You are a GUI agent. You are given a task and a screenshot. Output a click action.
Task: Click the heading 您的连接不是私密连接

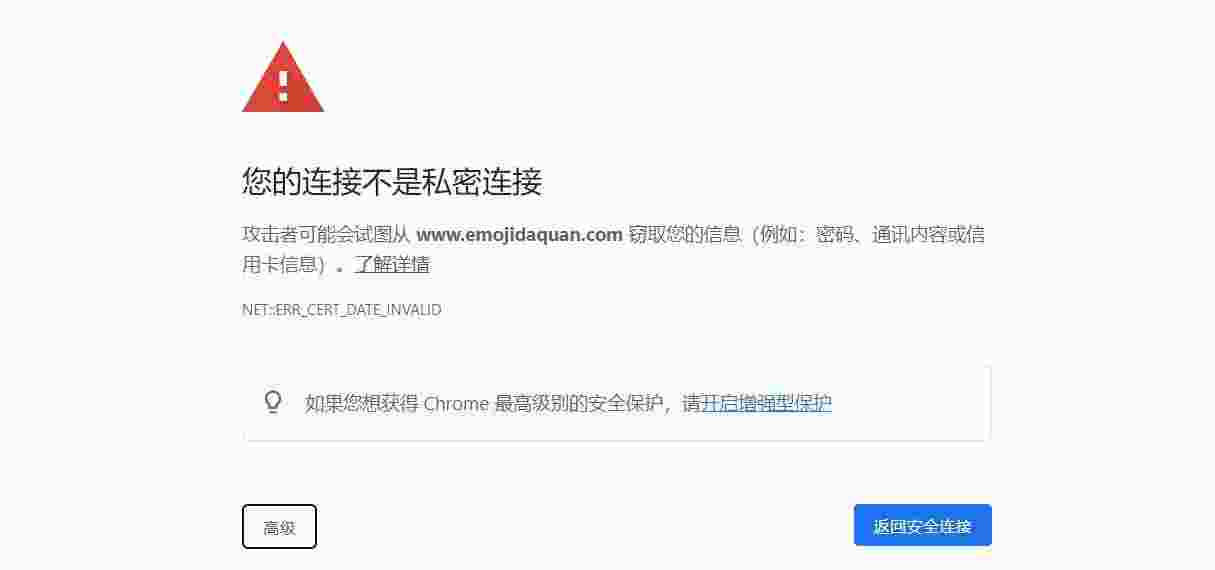tap(392, 182)
